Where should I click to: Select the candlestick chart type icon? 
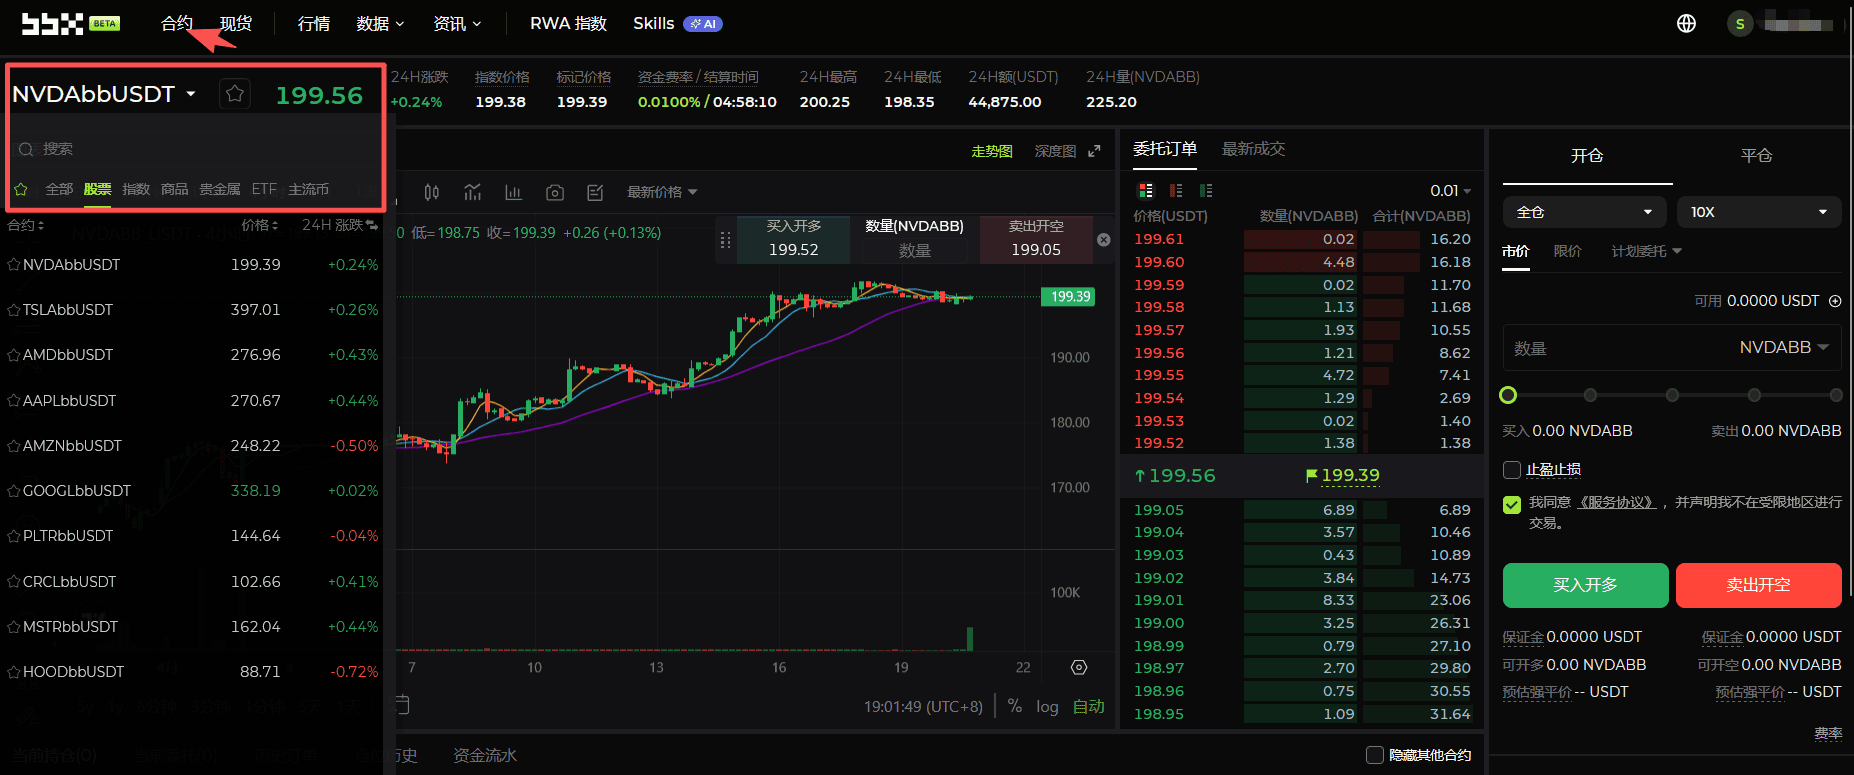pos(431,192)
